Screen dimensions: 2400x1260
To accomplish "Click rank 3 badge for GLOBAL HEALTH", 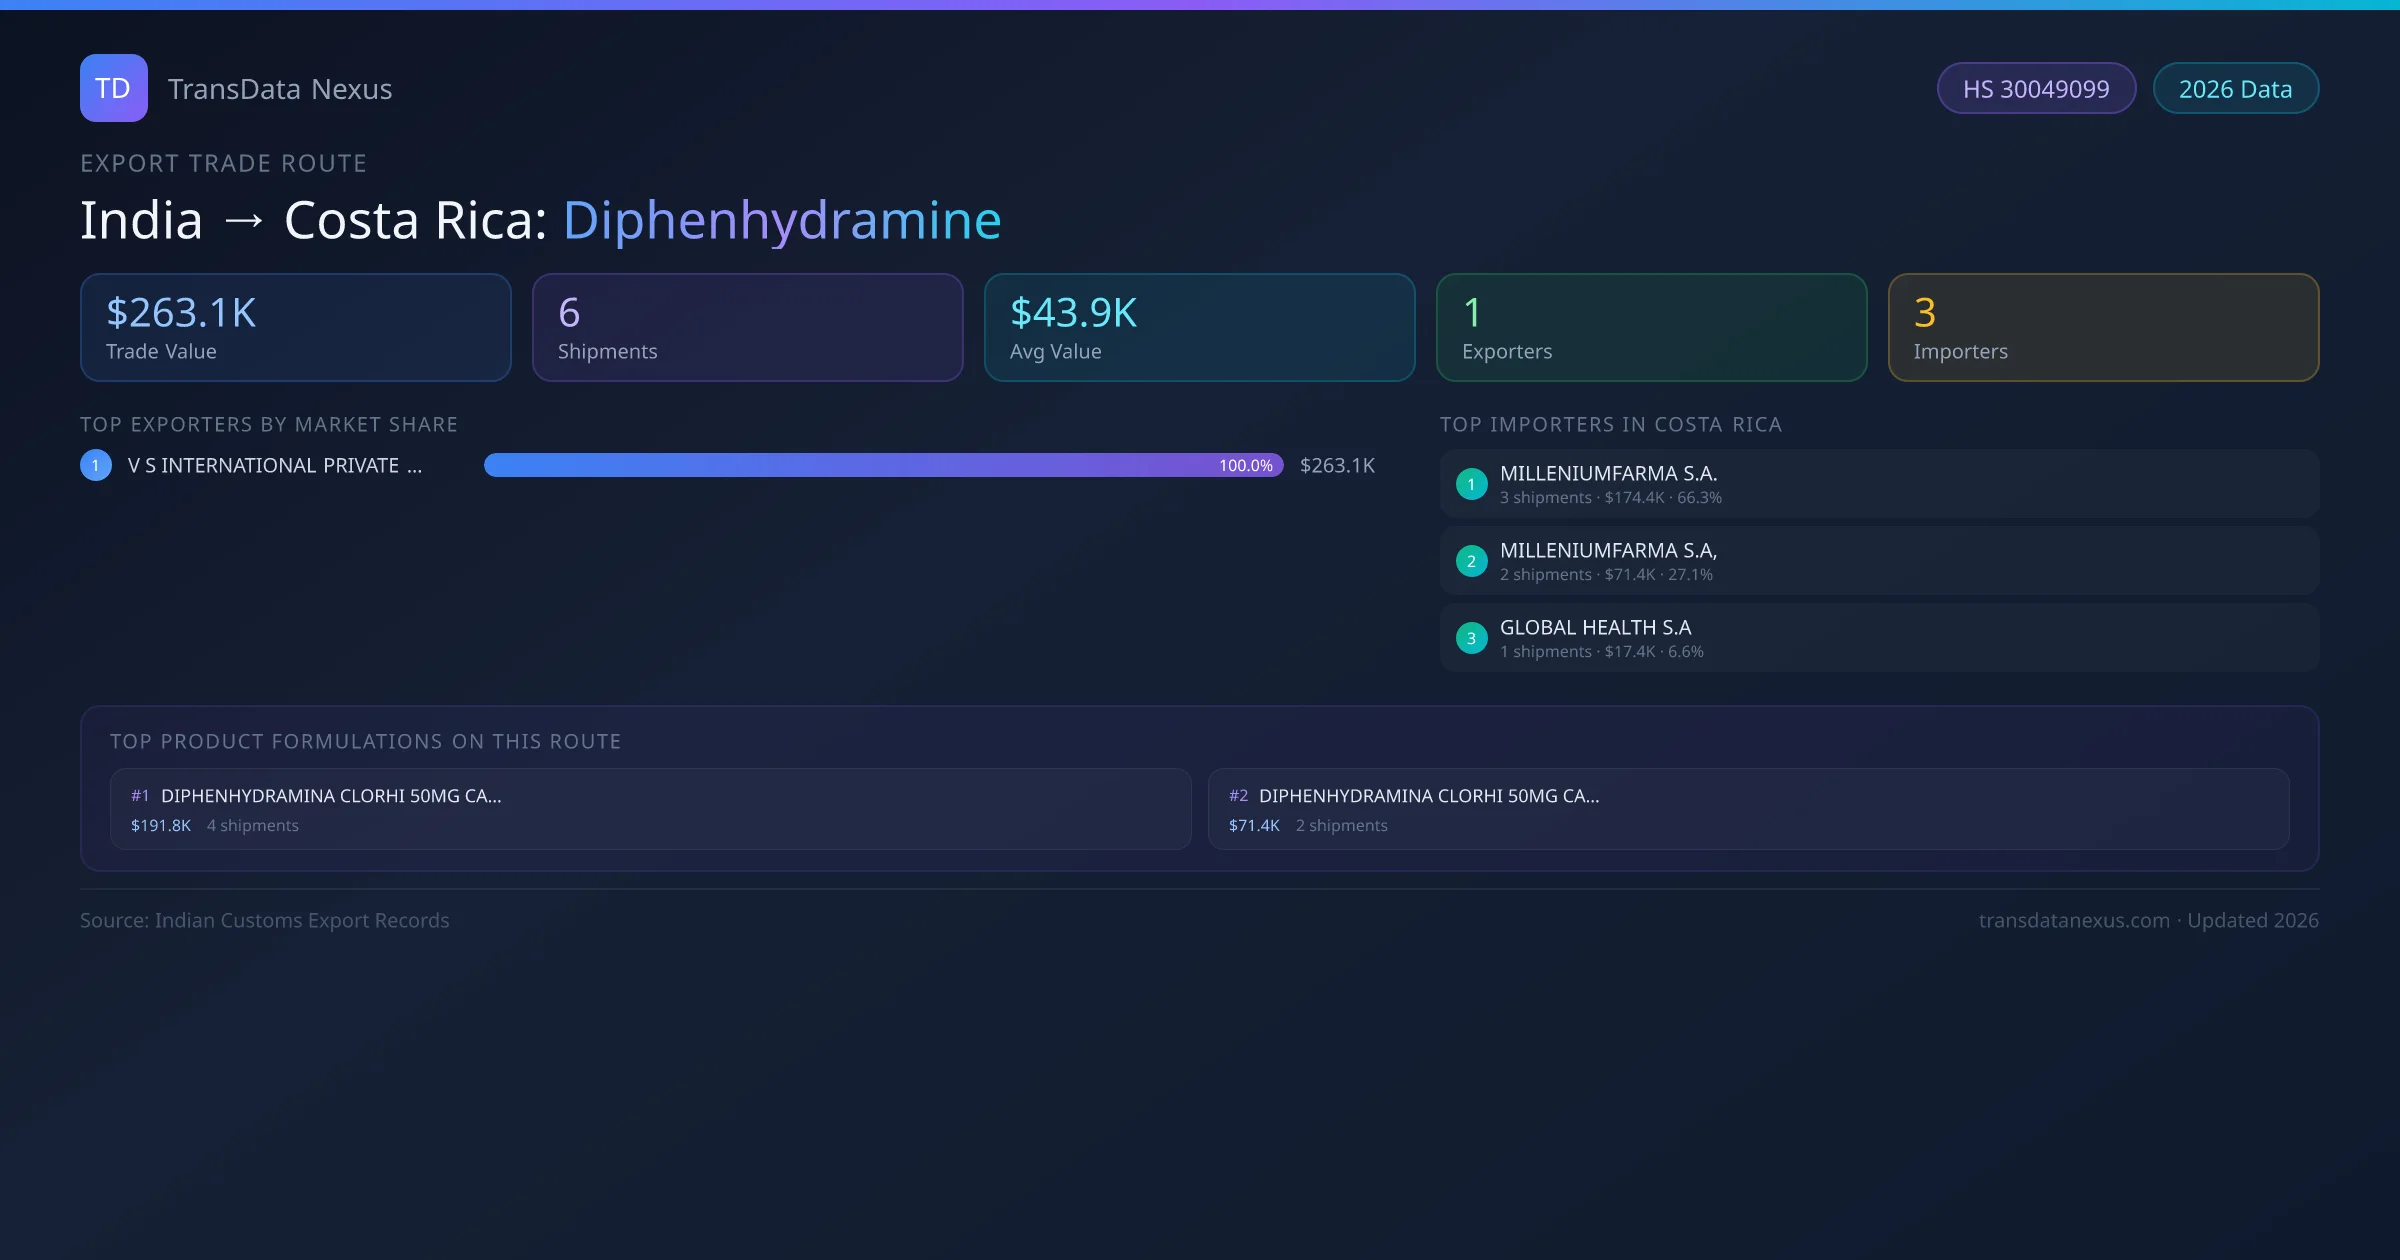I will click(1471, 638).
